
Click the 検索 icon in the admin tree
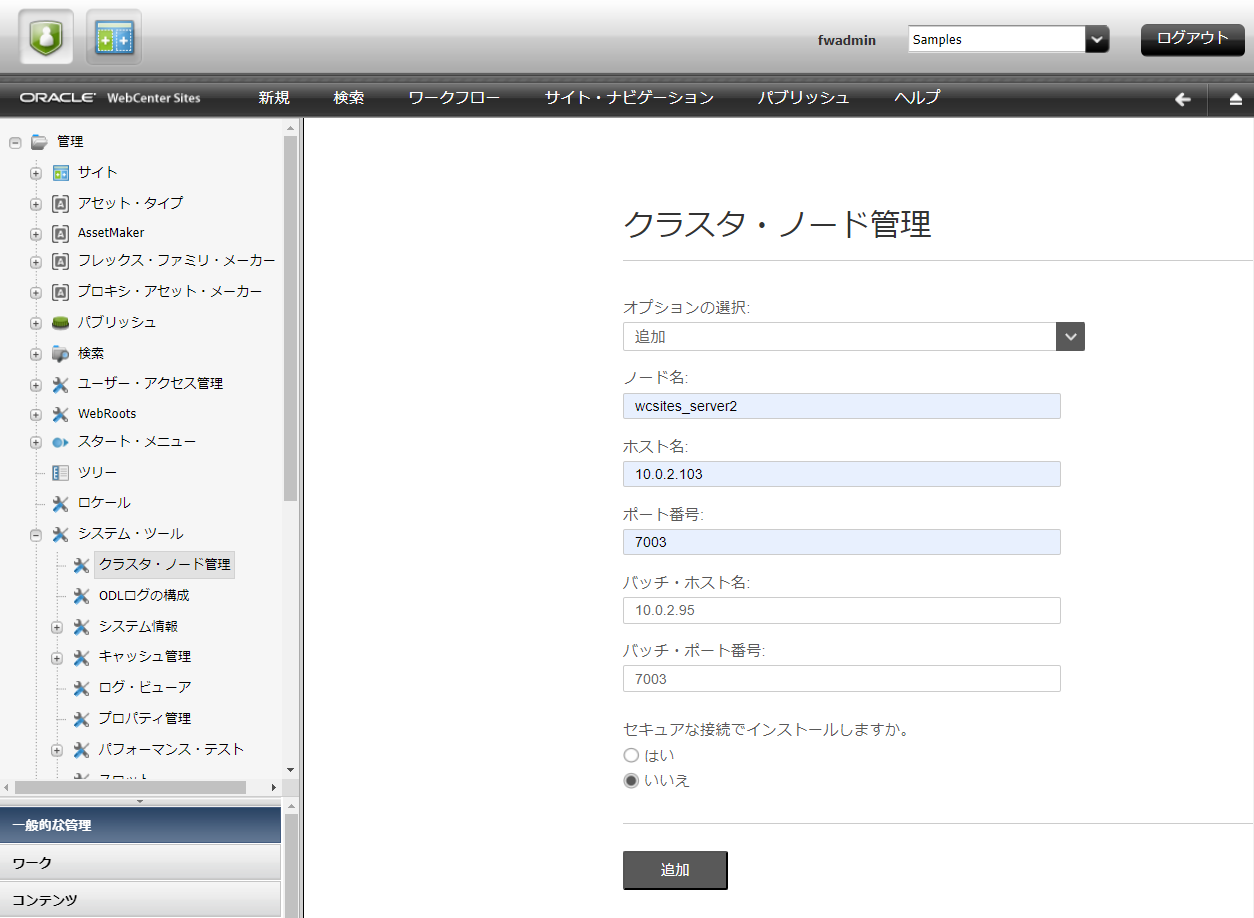[60, 353]
